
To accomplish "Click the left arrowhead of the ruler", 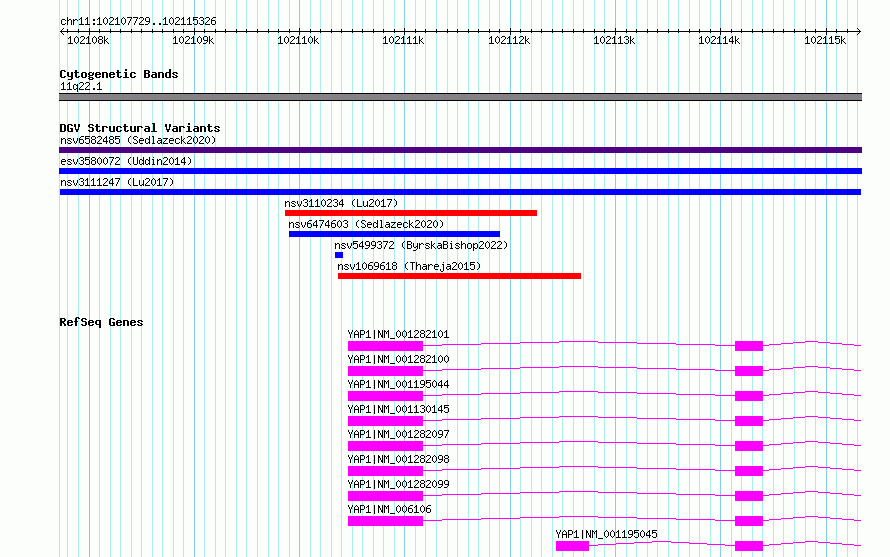I will pos(62,31).
